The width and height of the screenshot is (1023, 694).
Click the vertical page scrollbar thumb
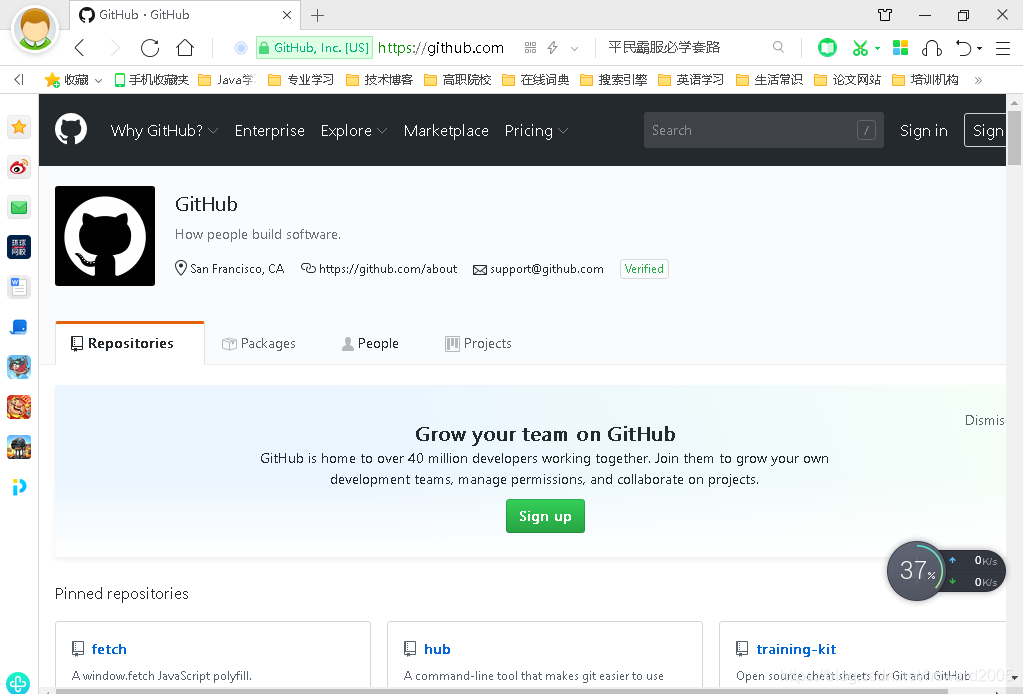1014,138
